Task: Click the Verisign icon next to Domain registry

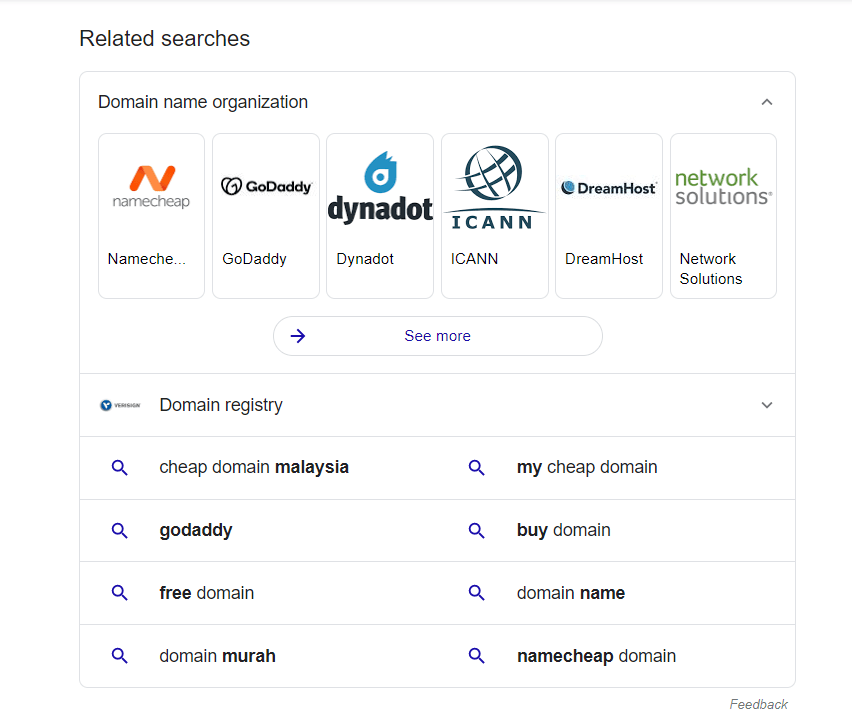Action: point(119,404)
